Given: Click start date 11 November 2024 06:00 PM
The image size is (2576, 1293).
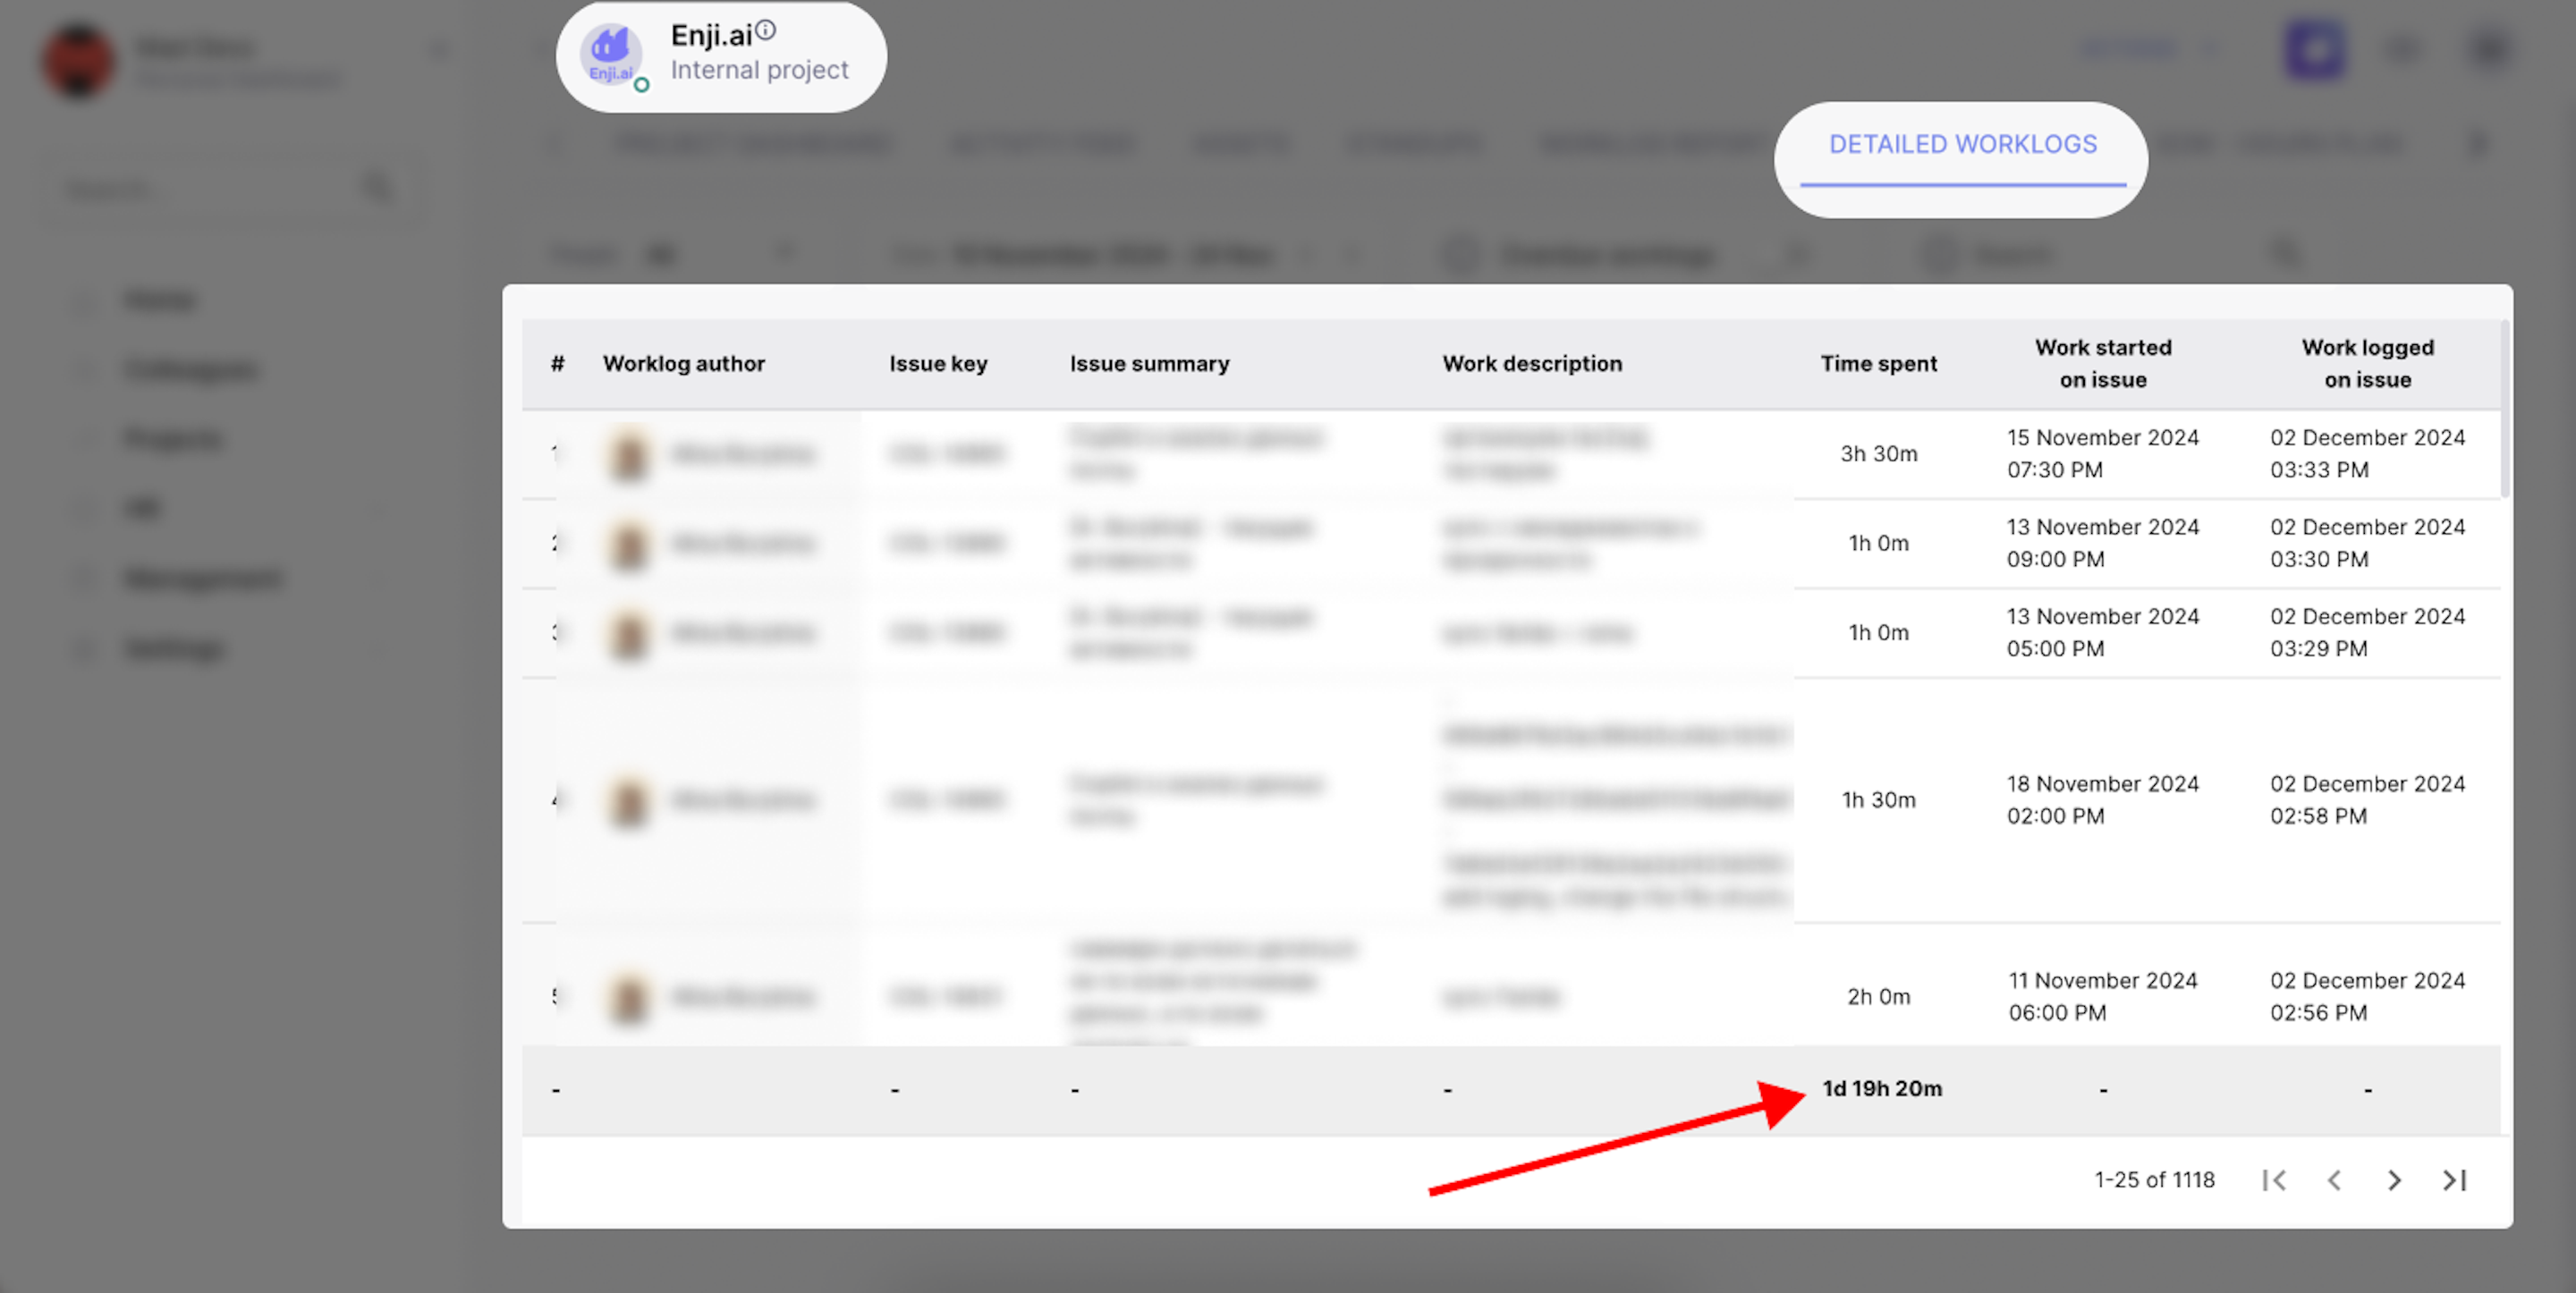Looking at the screenshot, I should tap(2103, 997).
